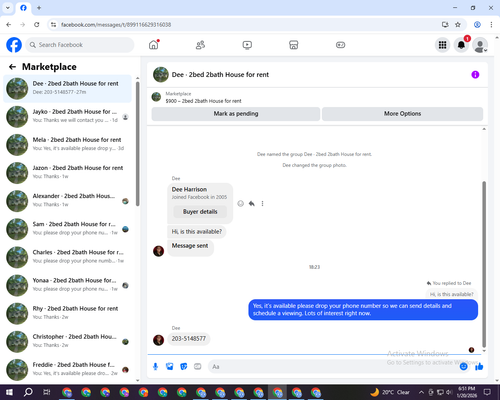Click the phone number message 203-5148577
Image resolution: width=500 pixels, height=400 pixels.
[189, 339]
